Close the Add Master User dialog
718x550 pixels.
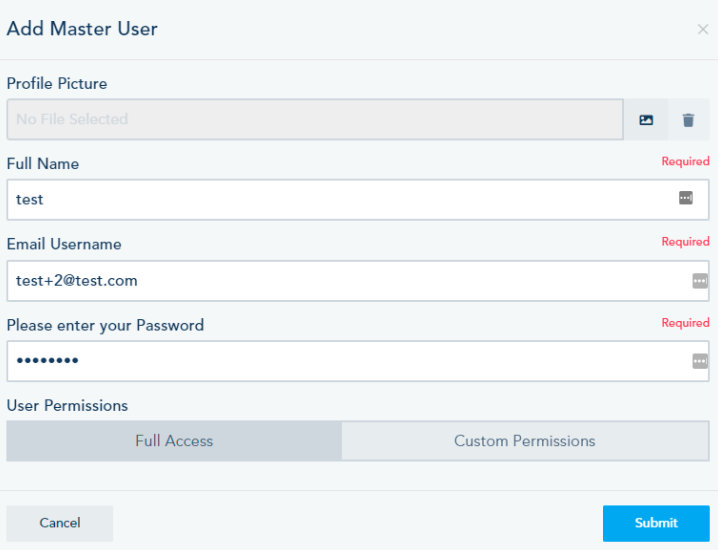point(702,30)
